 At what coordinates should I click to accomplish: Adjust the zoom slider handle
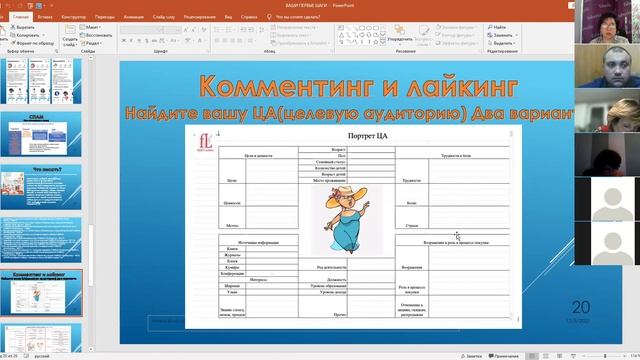(605, 356)
